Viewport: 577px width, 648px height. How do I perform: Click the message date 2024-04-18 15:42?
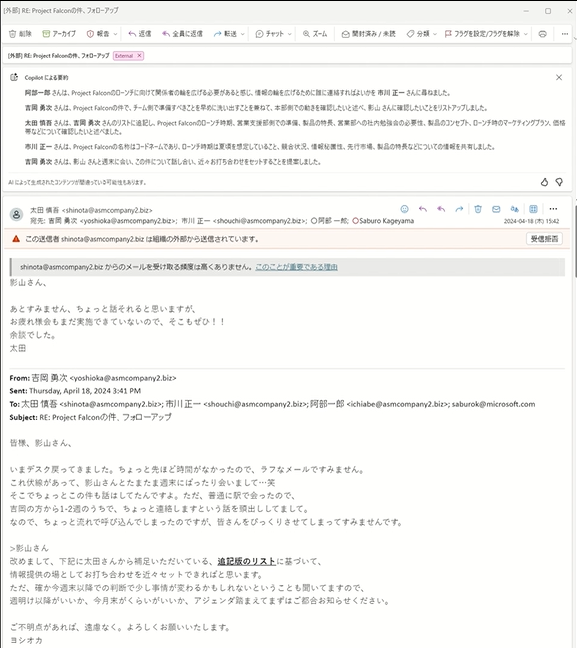532,221
